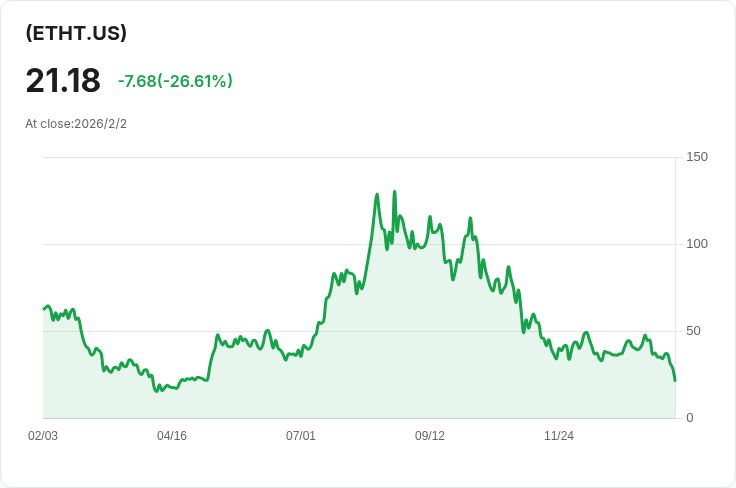Click the final endpoint of price line
This screenshot has width=736, height=488.
675,381
